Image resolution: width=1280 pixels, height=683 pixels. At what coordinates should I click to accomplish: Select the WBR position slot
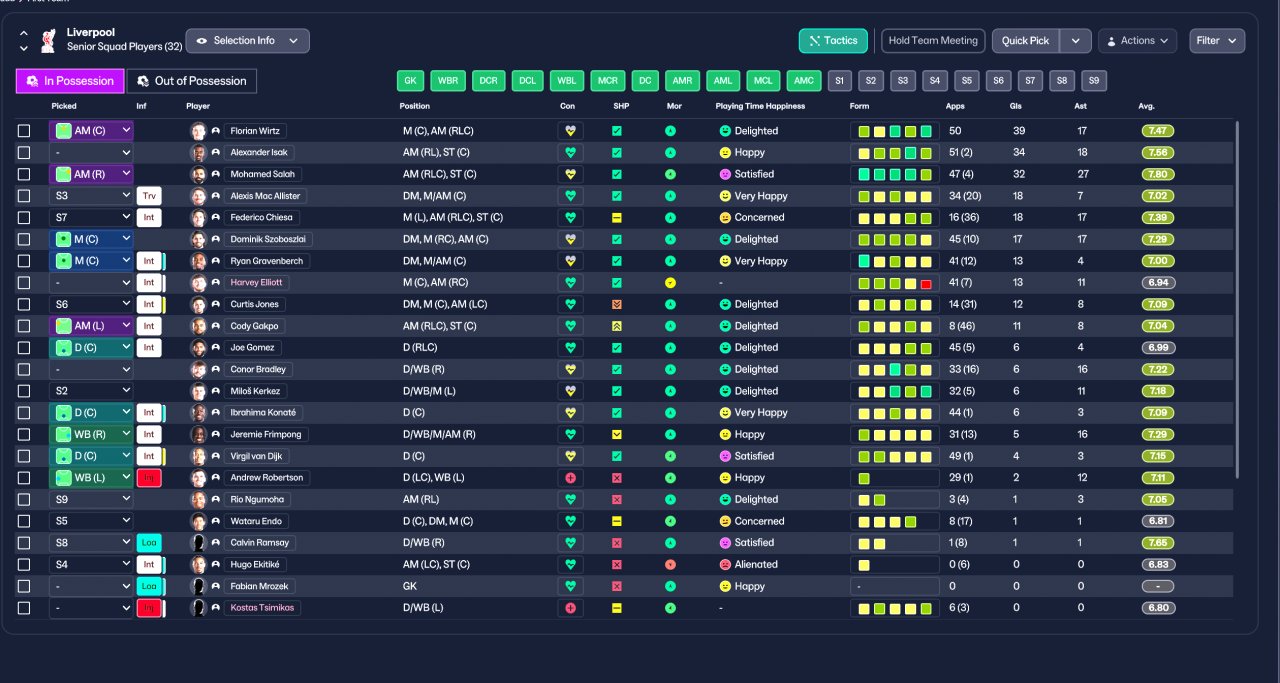[447, 81]
